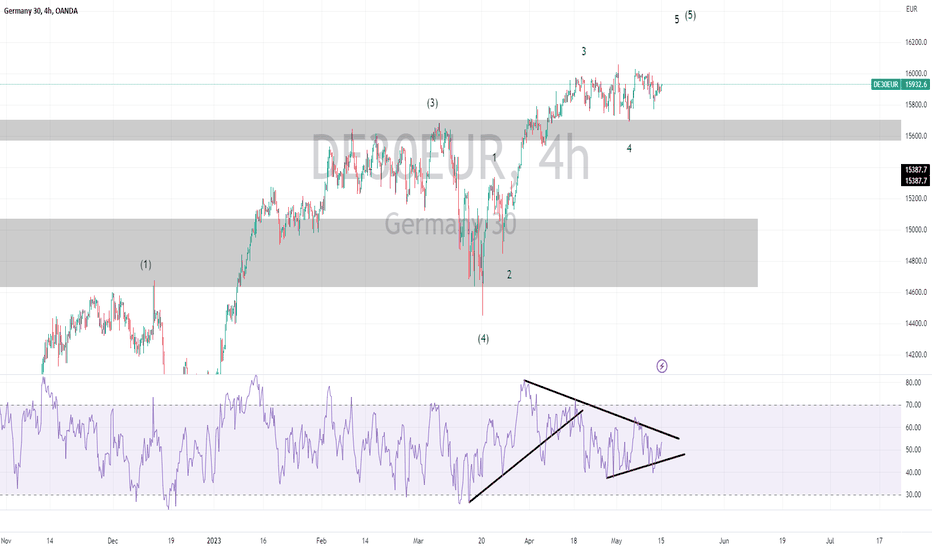Viewport: 932px width, 550px height.
Task: Click the 14400.0 price axis label
Action: pyautogui.click(x=916, y=323)
